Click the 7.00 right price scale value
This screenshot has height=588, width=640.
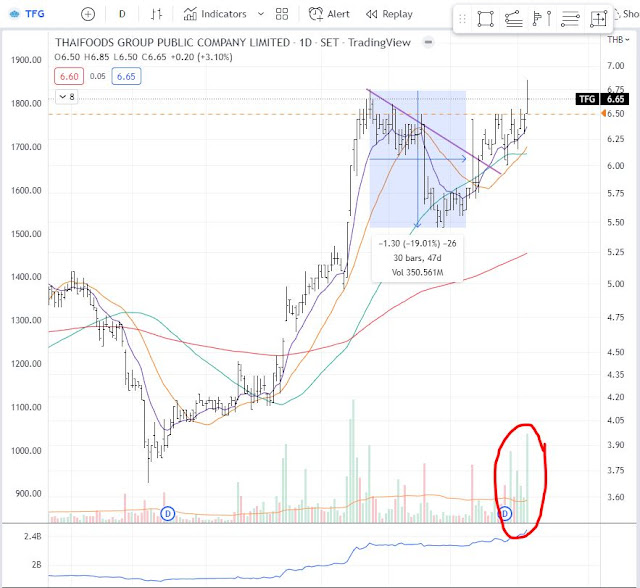(616, 65)
